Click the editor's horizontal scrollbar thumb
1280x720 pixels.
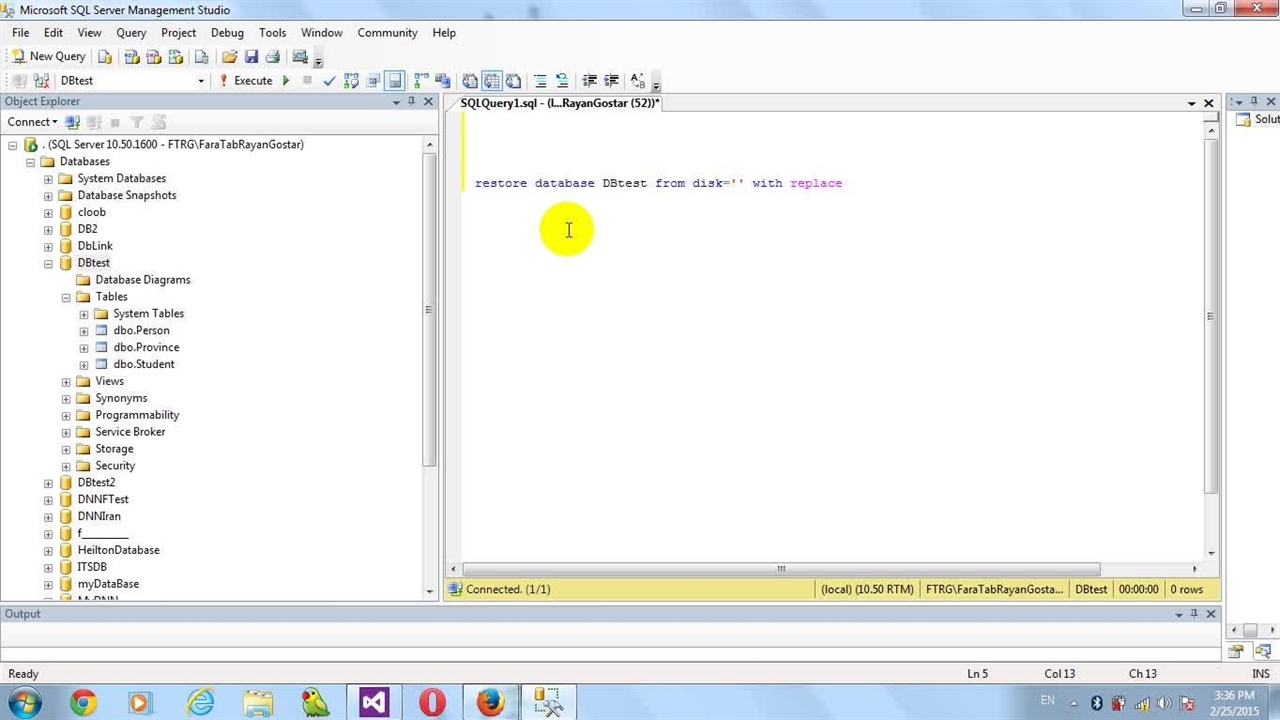tap(780, 569)
